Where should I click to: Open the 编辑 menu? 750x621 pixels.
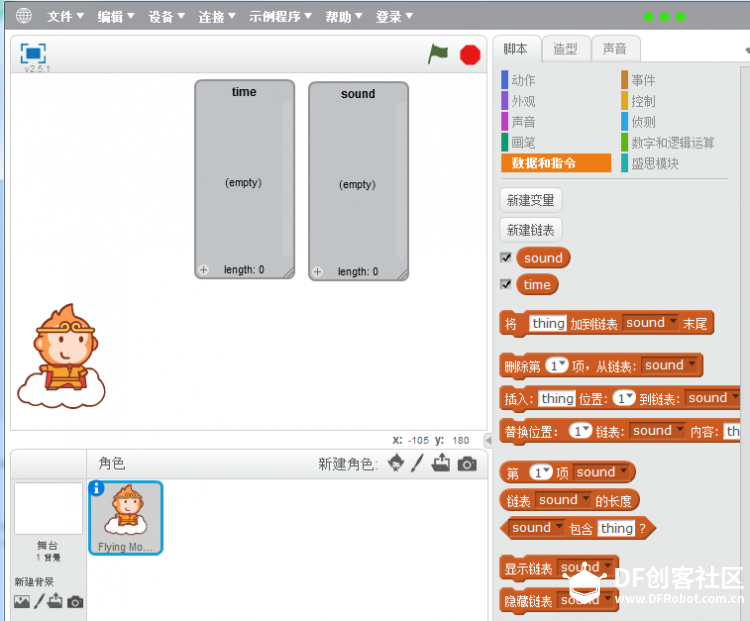pos(116,17)
